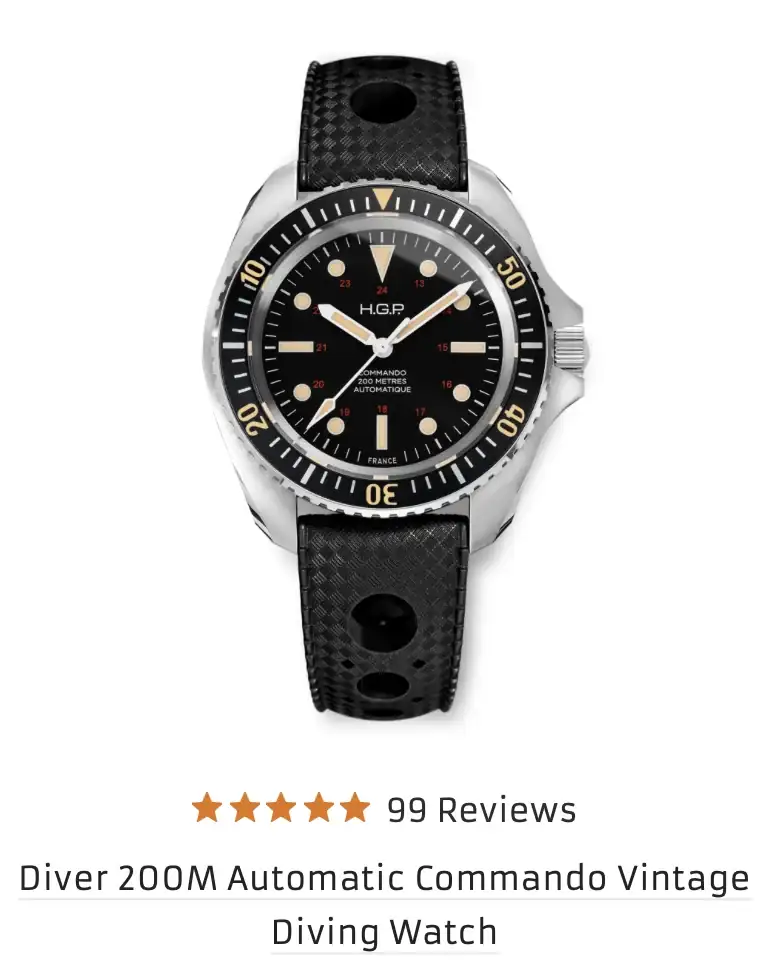Screen dimensions: 760x968
Task: Click the bezel number 20
Action: tap(253, 420)
